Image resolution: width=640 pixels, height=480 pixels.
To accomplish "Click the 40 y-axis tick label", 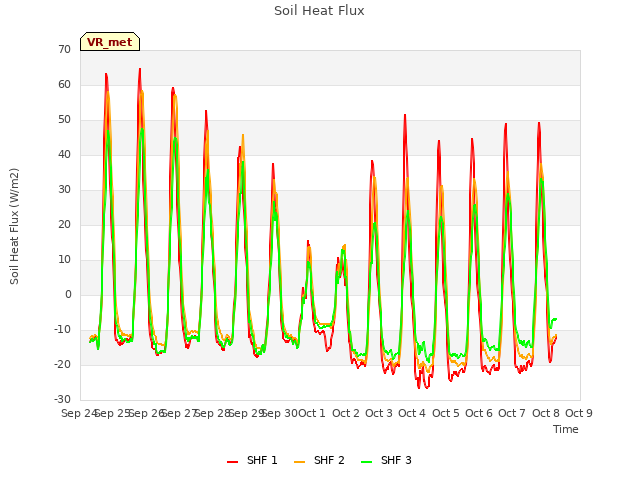I will click(x=64, y=155).
